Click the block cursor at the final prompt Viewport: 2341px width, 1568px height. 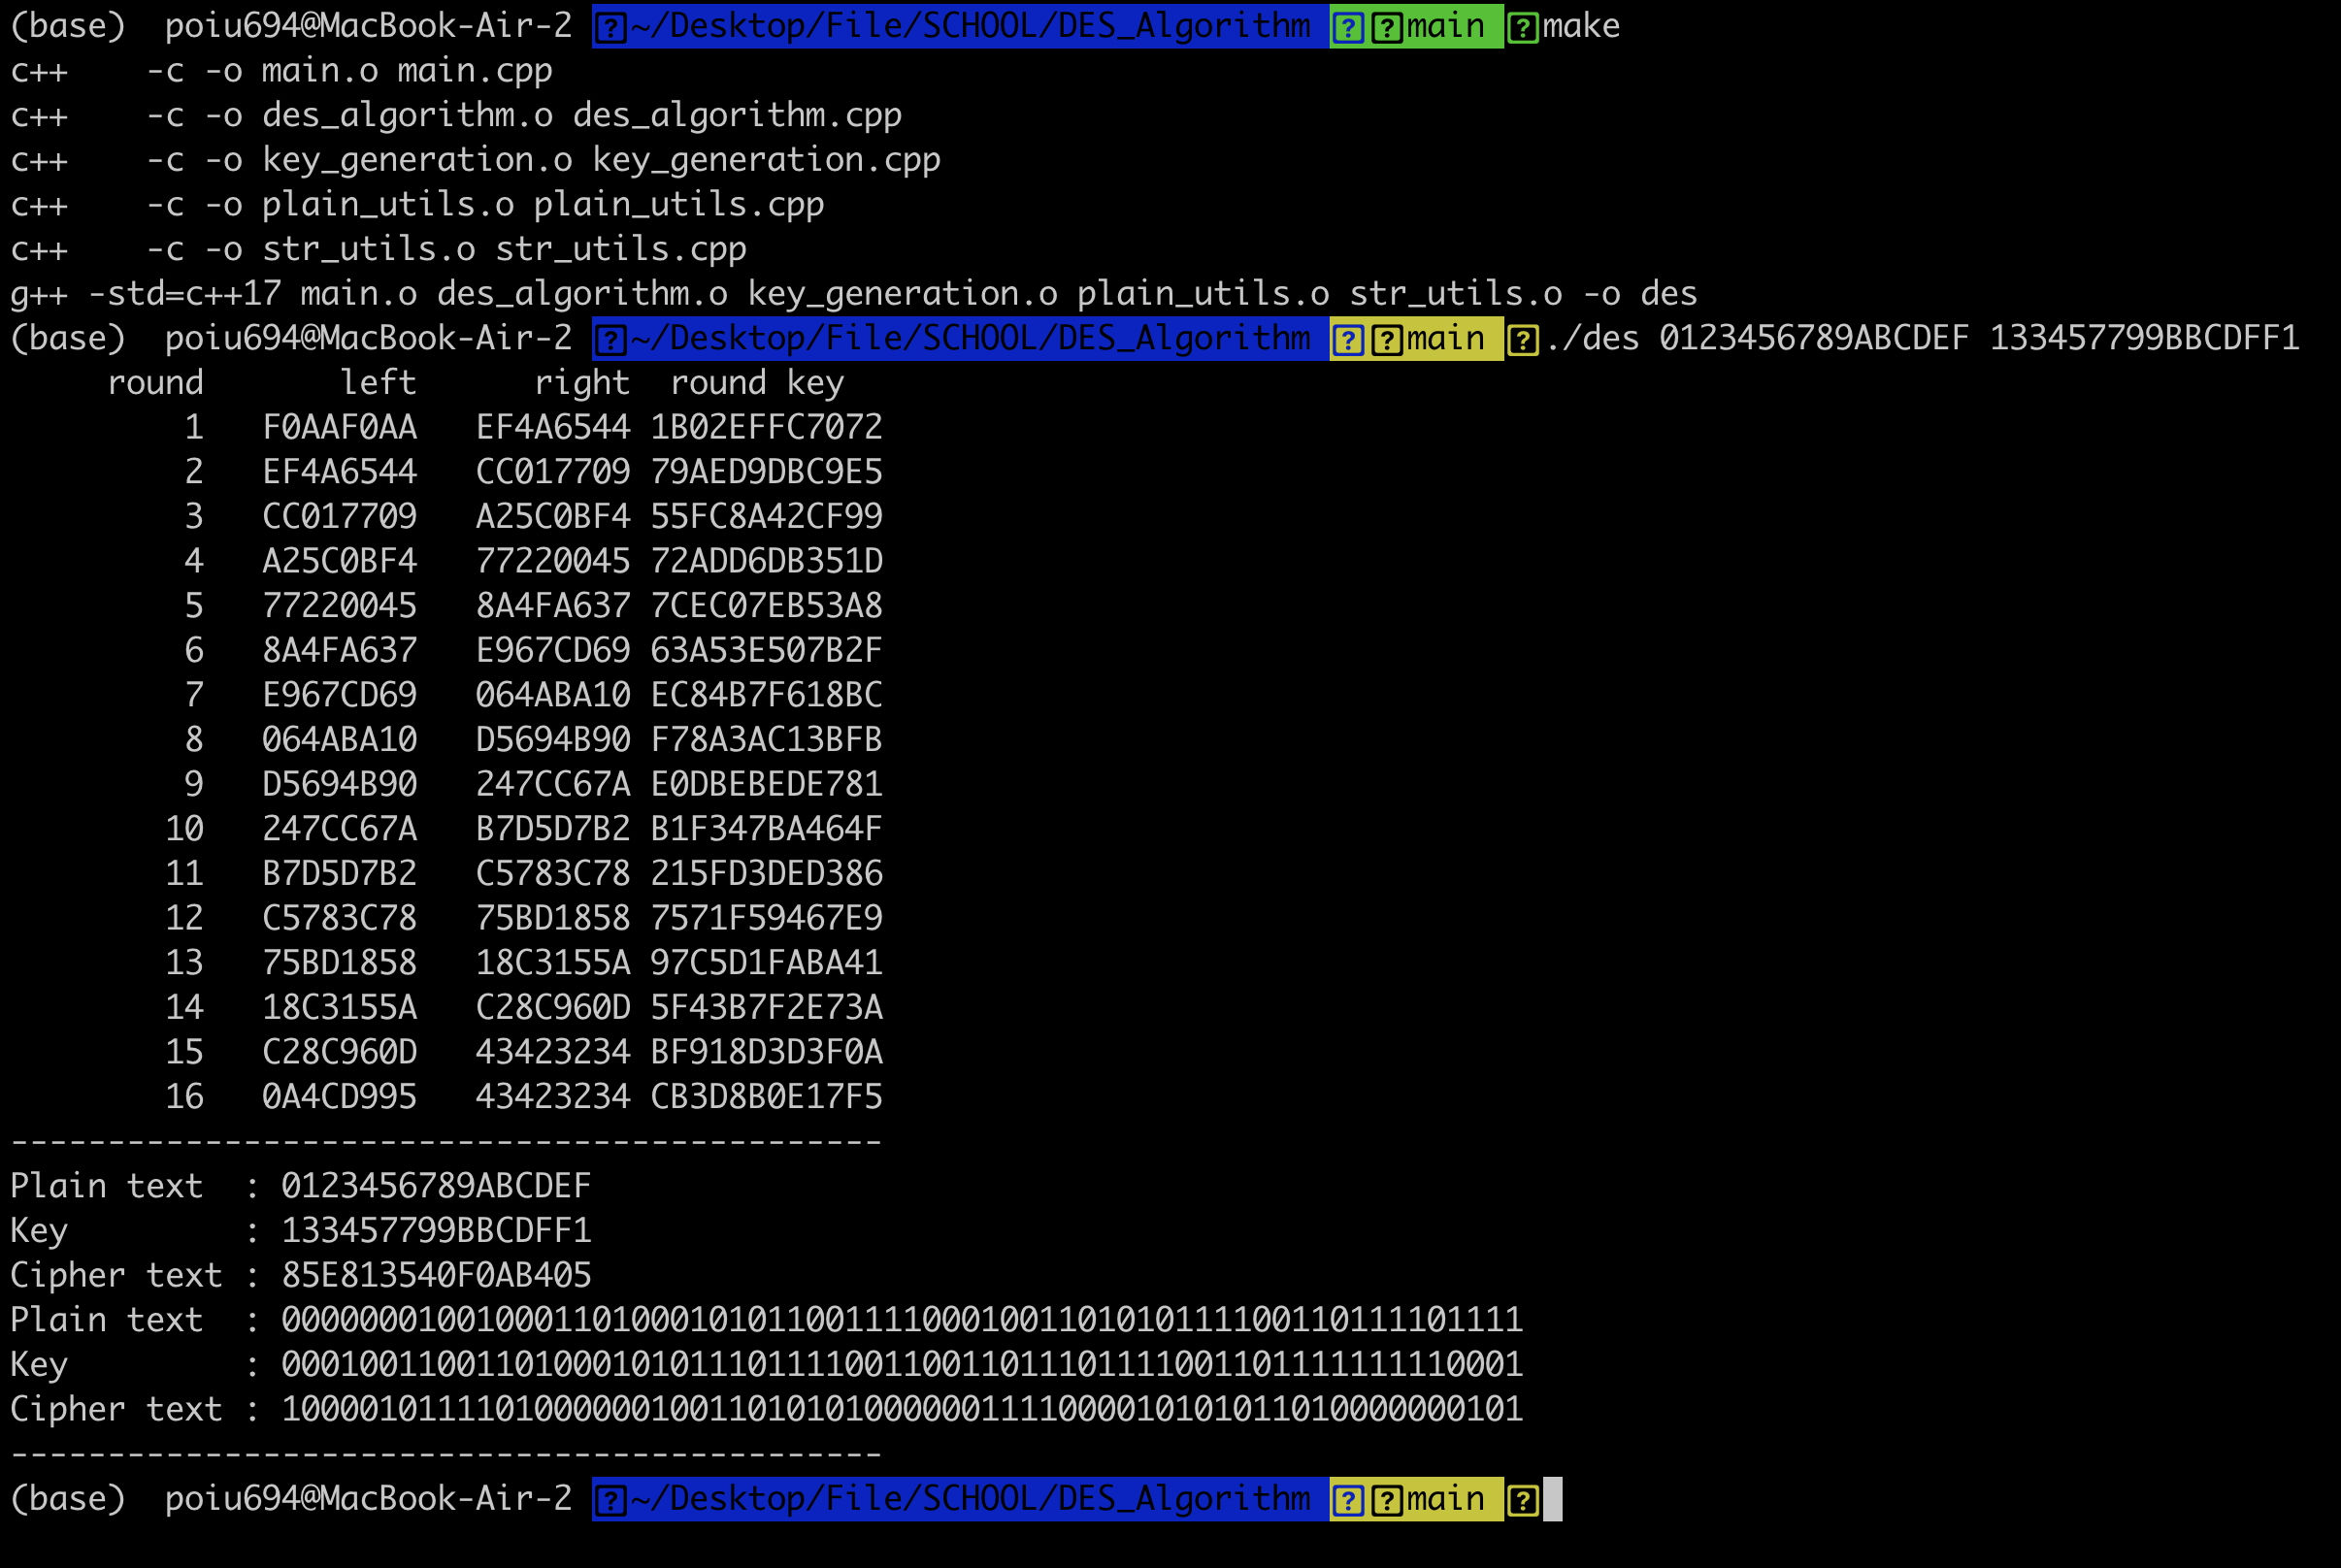[1552, 1499]
